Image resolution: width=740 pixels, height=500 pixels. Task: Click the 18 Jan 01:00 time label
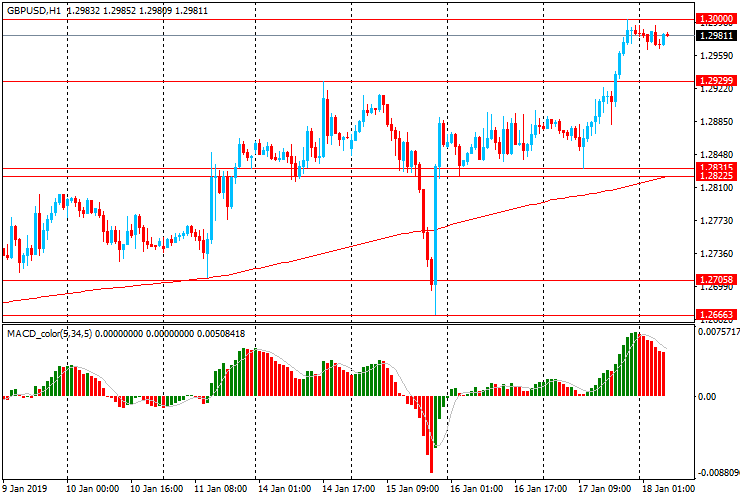pyautogui.click(x=668, y=488)
